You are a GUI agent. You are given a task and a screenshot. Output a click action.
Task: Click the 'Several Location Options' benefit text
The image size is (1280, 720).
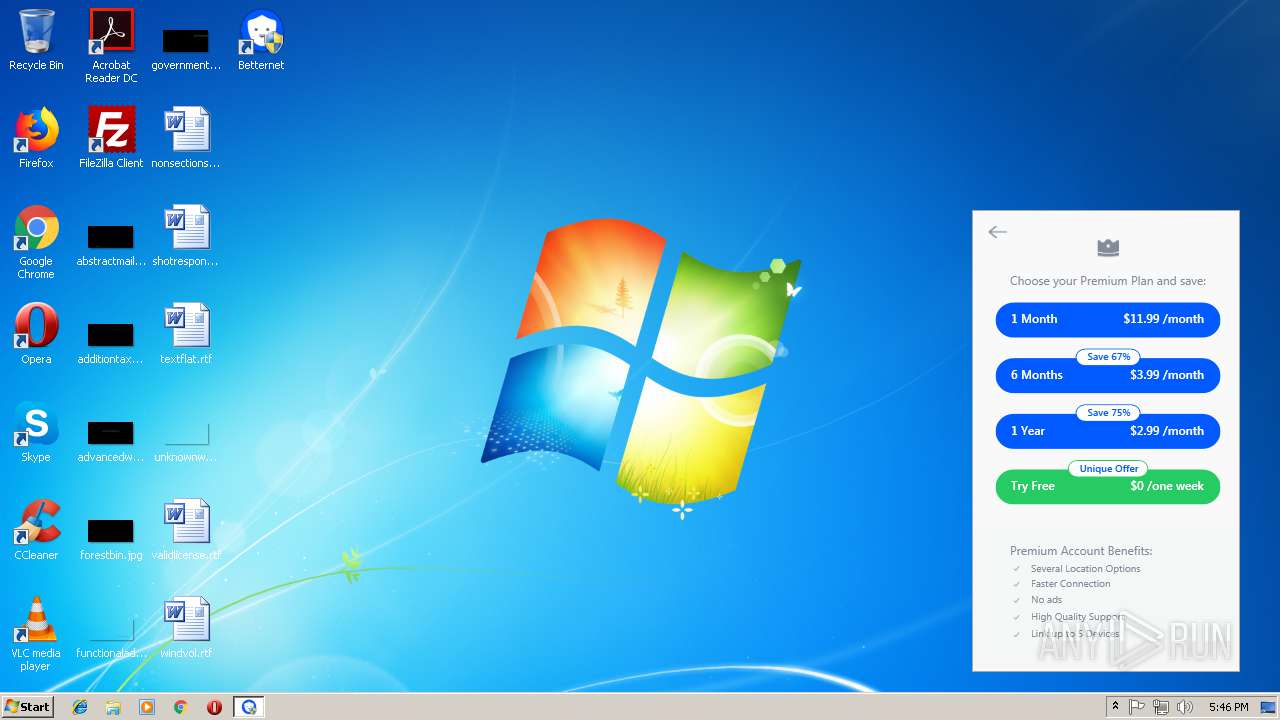(1085, 569)
